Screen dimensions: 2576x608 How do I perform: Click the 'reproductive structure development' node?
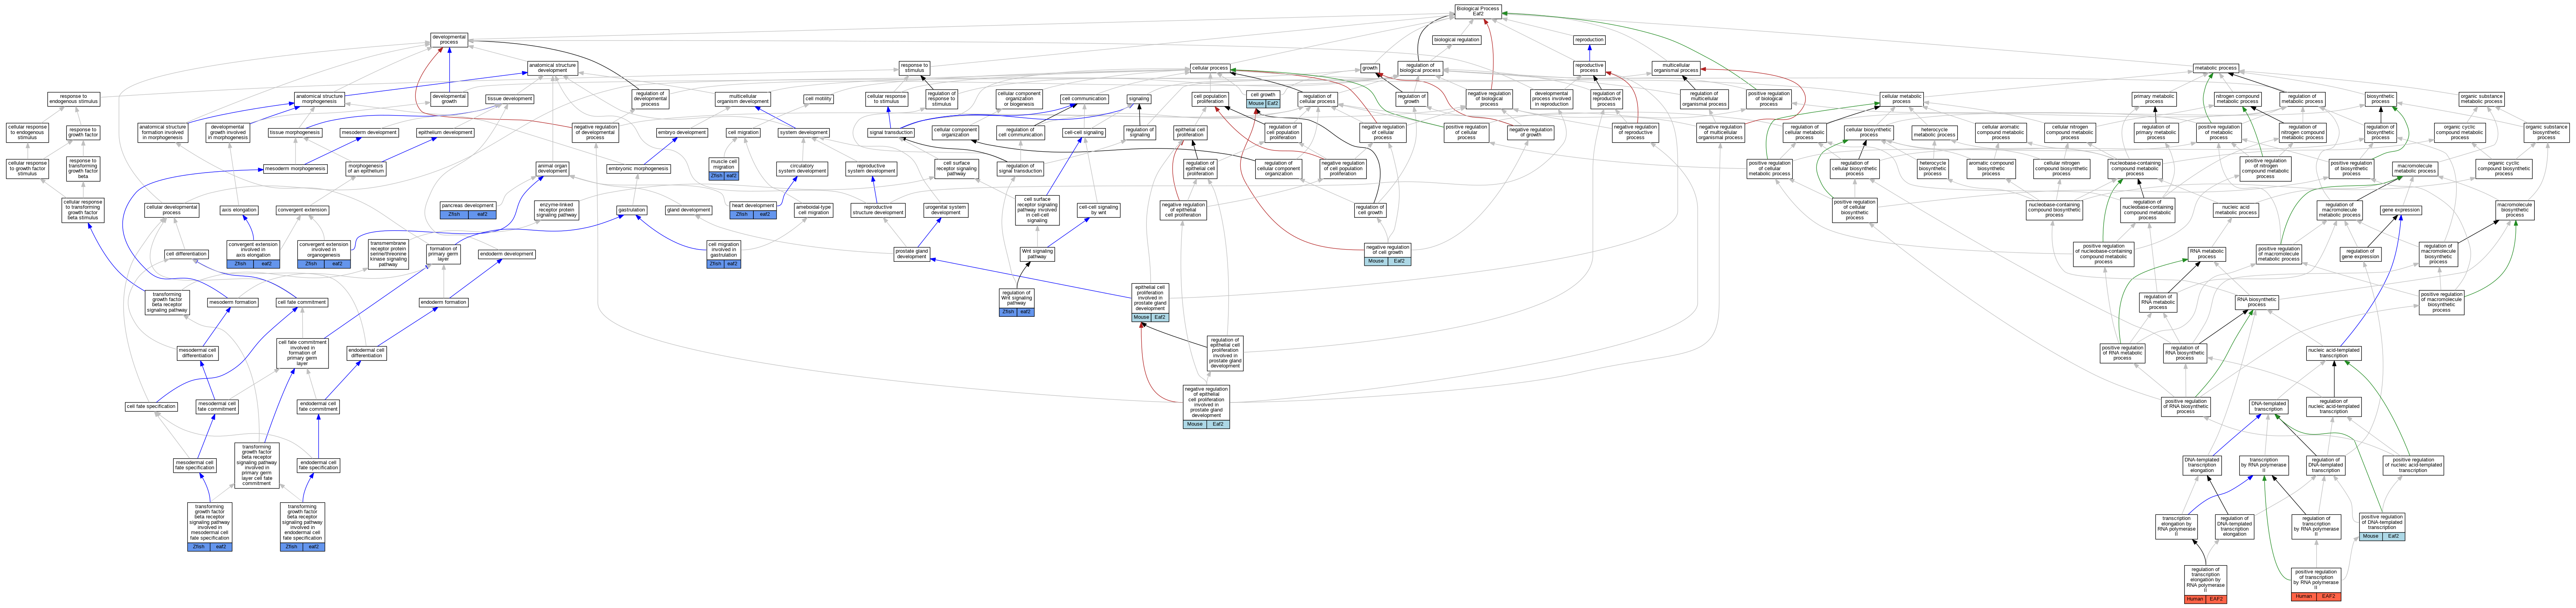[877, 210]
